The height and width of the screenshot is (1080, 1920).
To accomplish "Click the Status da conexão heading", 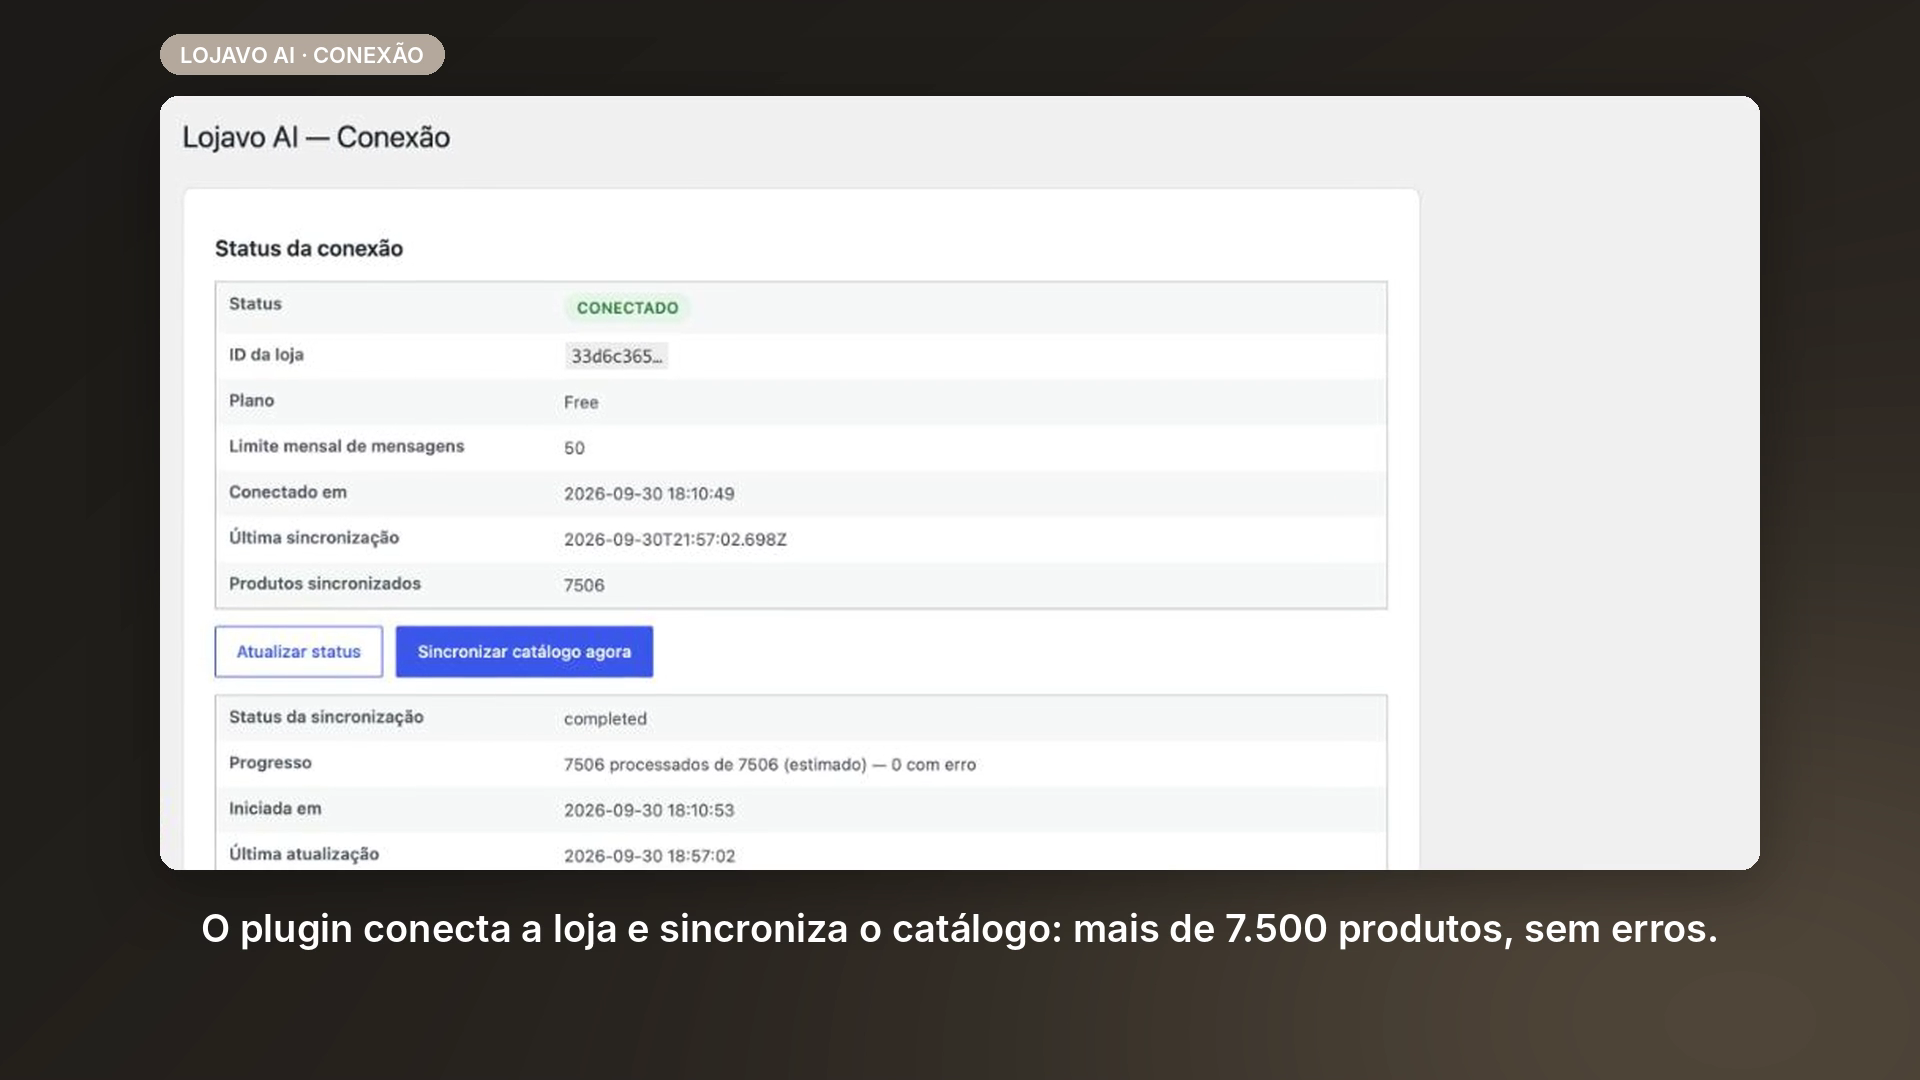I will [x=309, y=248].
